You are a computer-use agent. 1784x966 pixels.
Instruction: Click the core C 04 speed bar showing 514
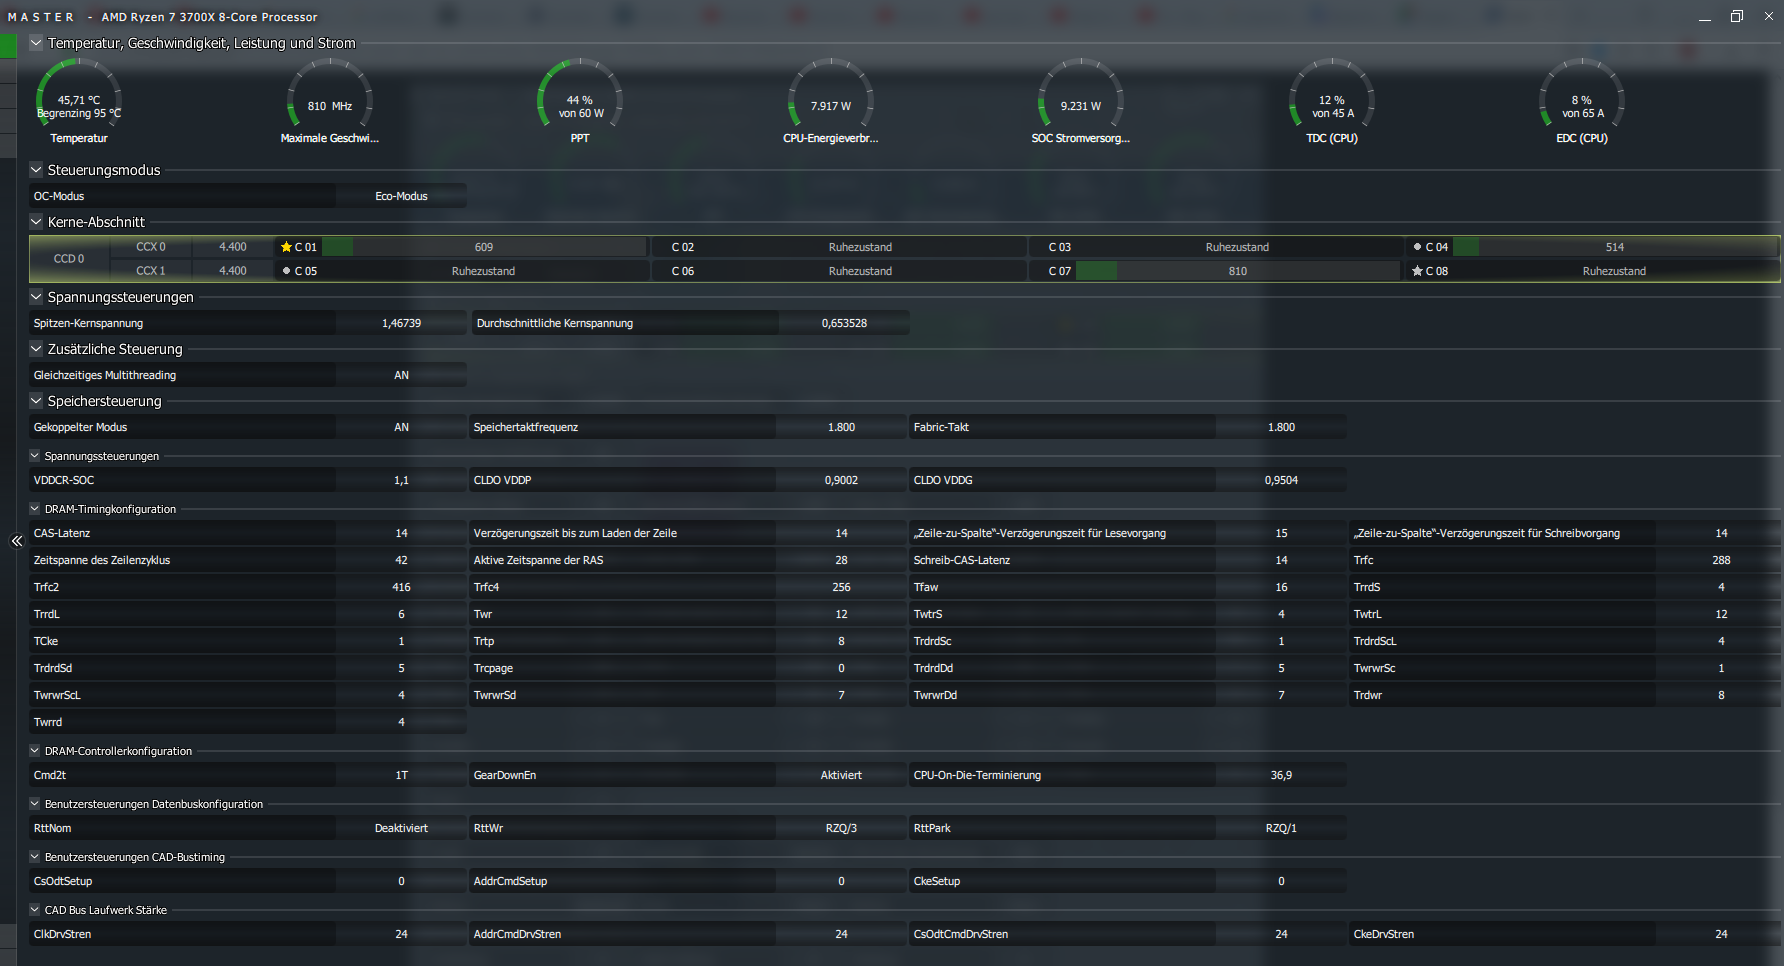click(x=1615, y=247)
